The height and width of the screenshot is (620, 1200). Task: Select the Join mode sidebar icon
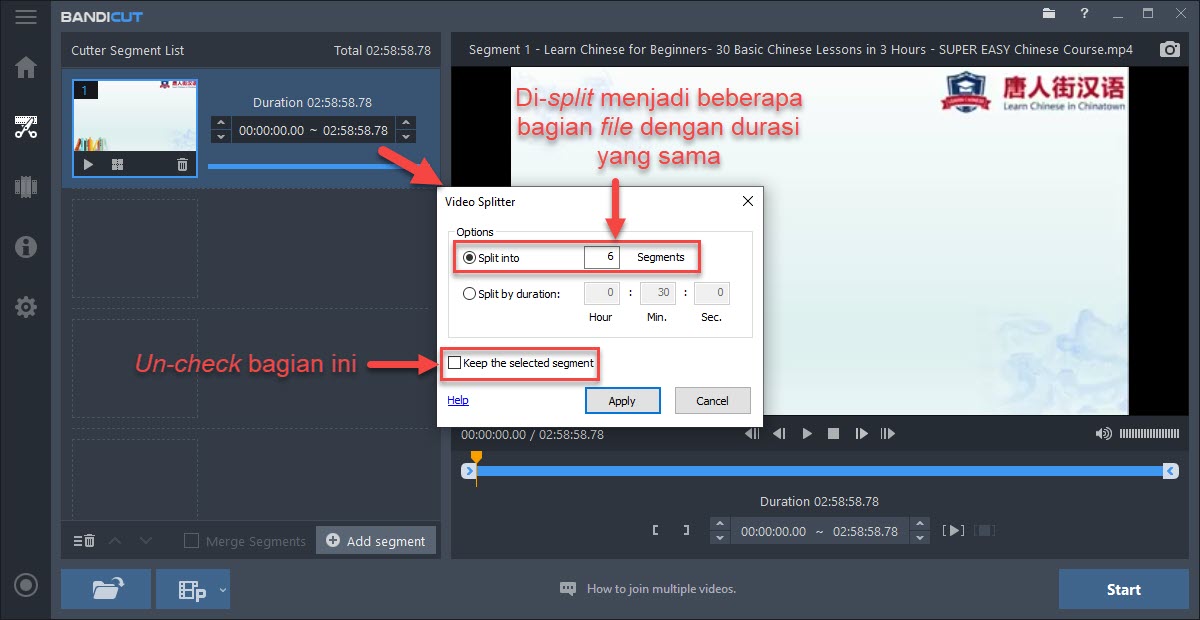(x=26, y=186)
